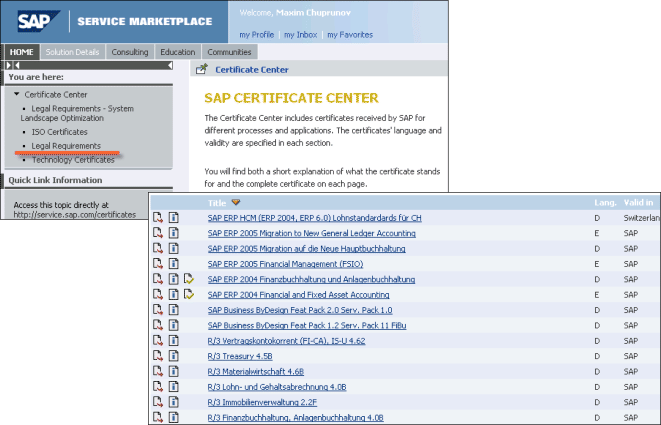Open SAP ERP 2005 Migration to New General Ledger link

pos(312,233)
